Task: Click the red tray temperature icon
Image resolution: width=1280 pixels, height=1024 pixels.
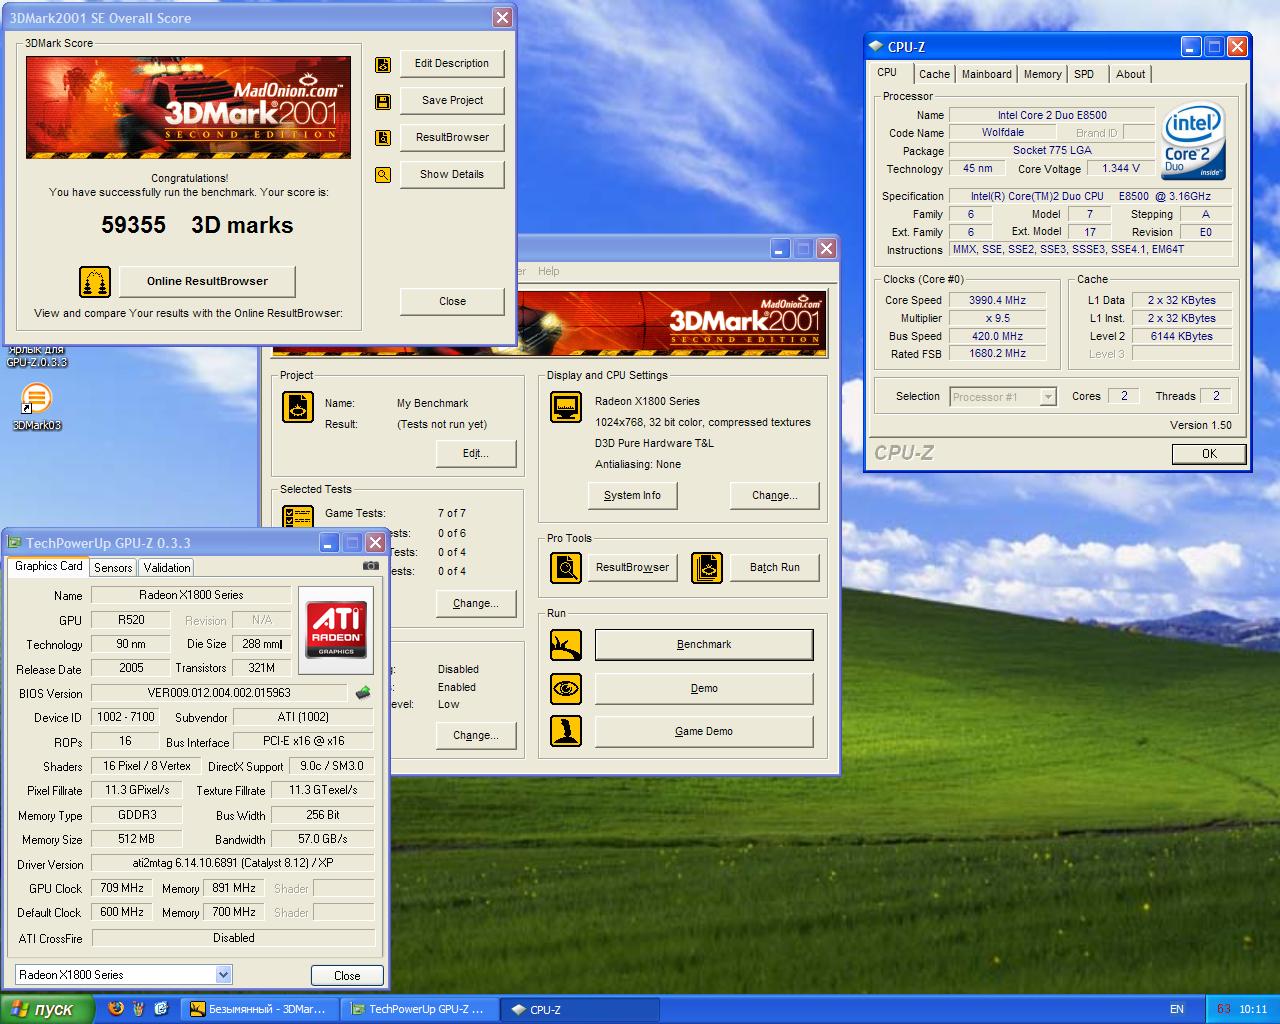Action: [x=1222, y=1009]
